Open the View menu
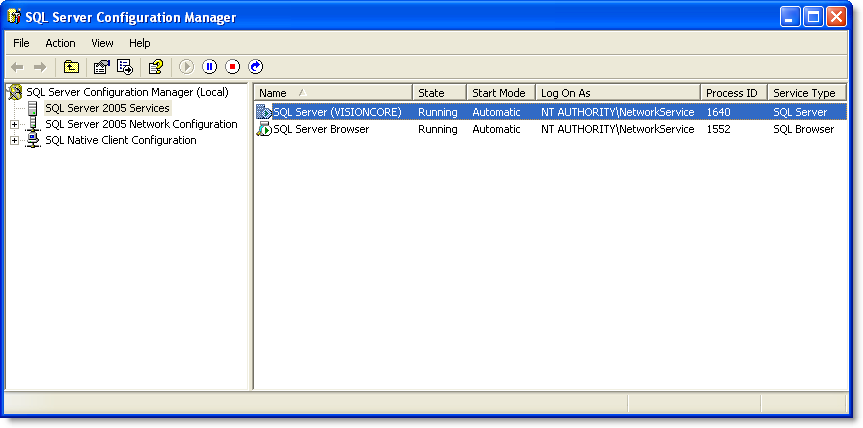 [x=102, y=43]
